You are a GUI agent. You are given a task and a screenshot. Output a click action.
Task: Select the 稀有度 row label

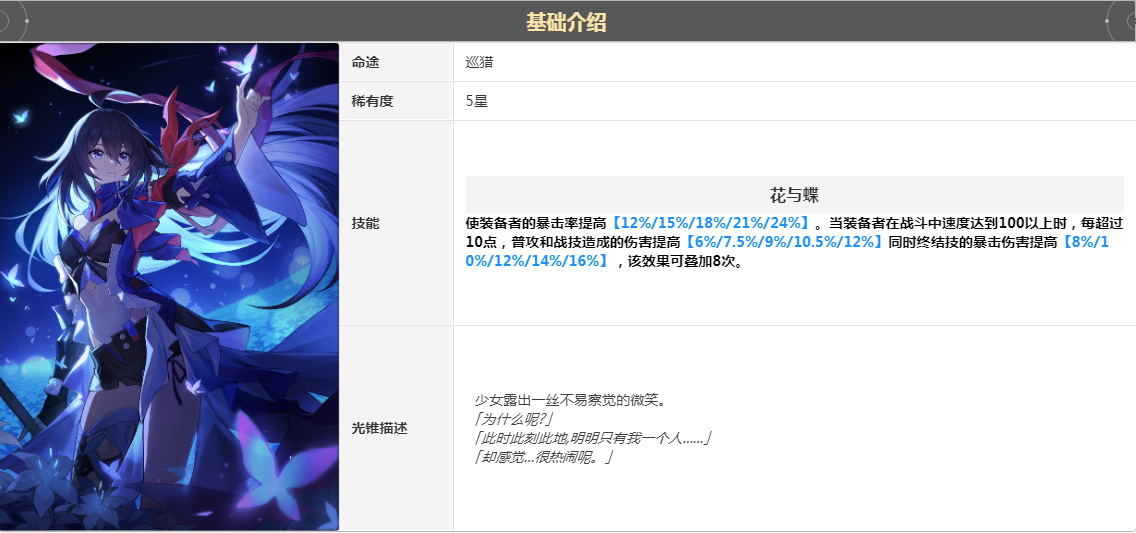pos(369,101)
